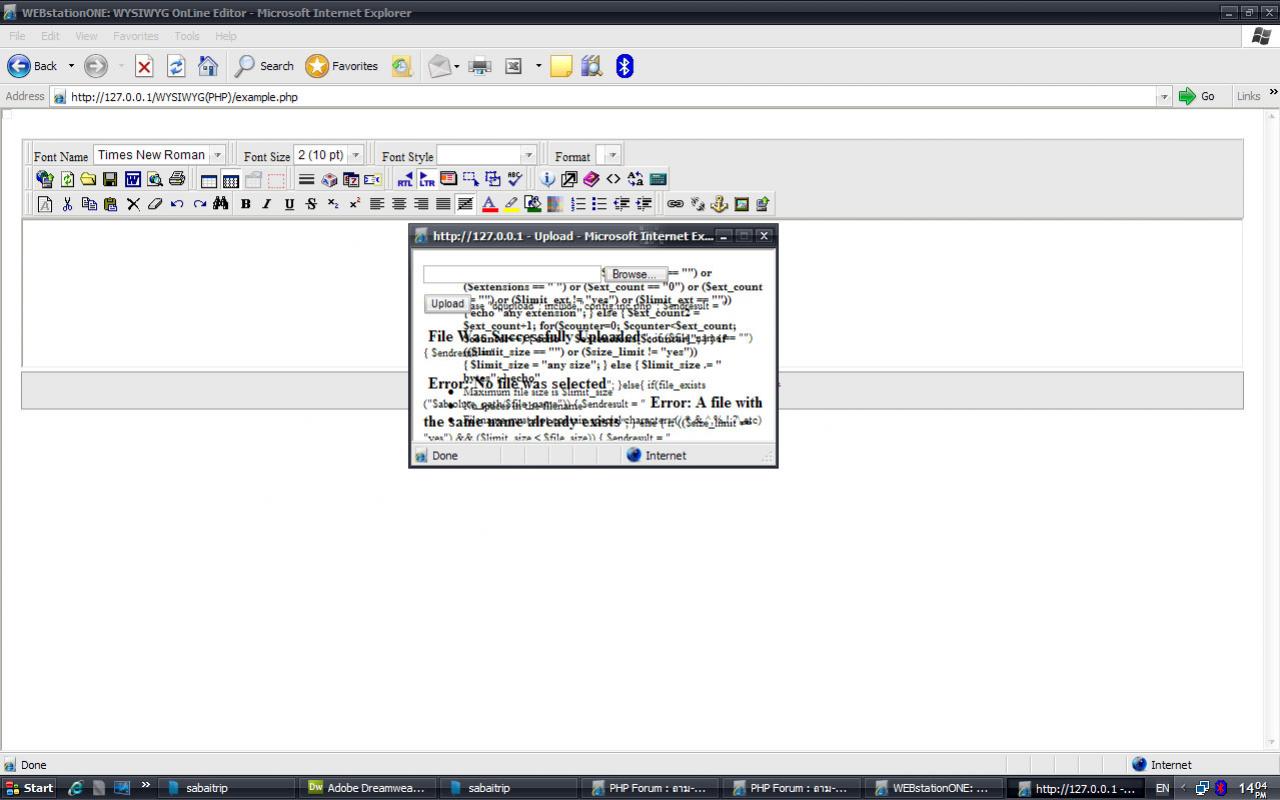Undo the last edit
The width and height of the screenshot is (1280, 800).
click(177, 204)
